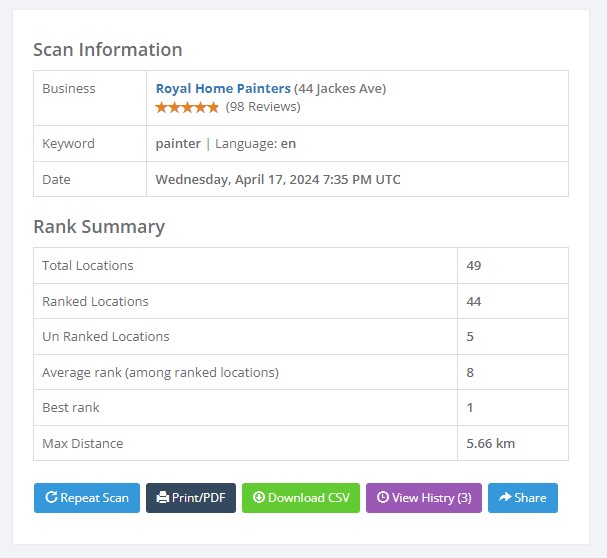Click the orange five-star rating

point(187,107)
